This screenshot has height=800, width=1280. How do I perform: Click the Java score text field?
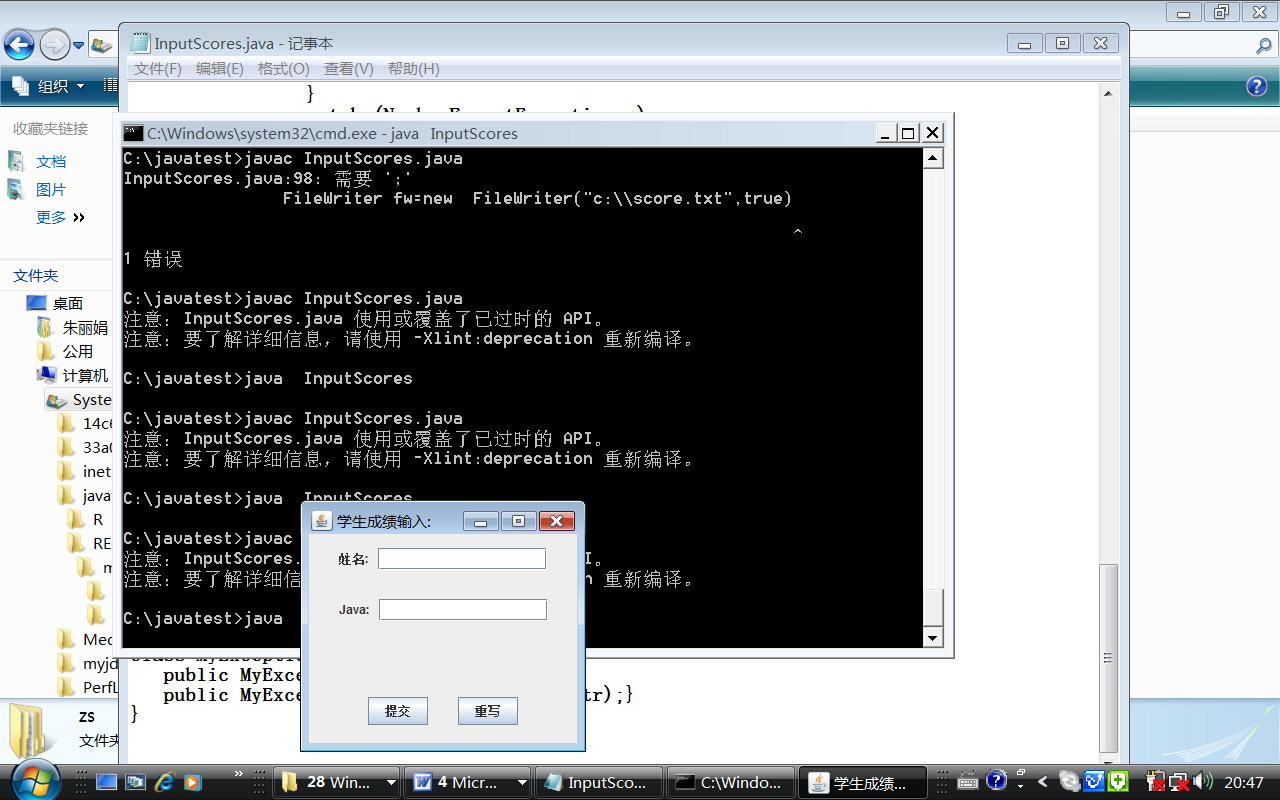click(463, 609)
